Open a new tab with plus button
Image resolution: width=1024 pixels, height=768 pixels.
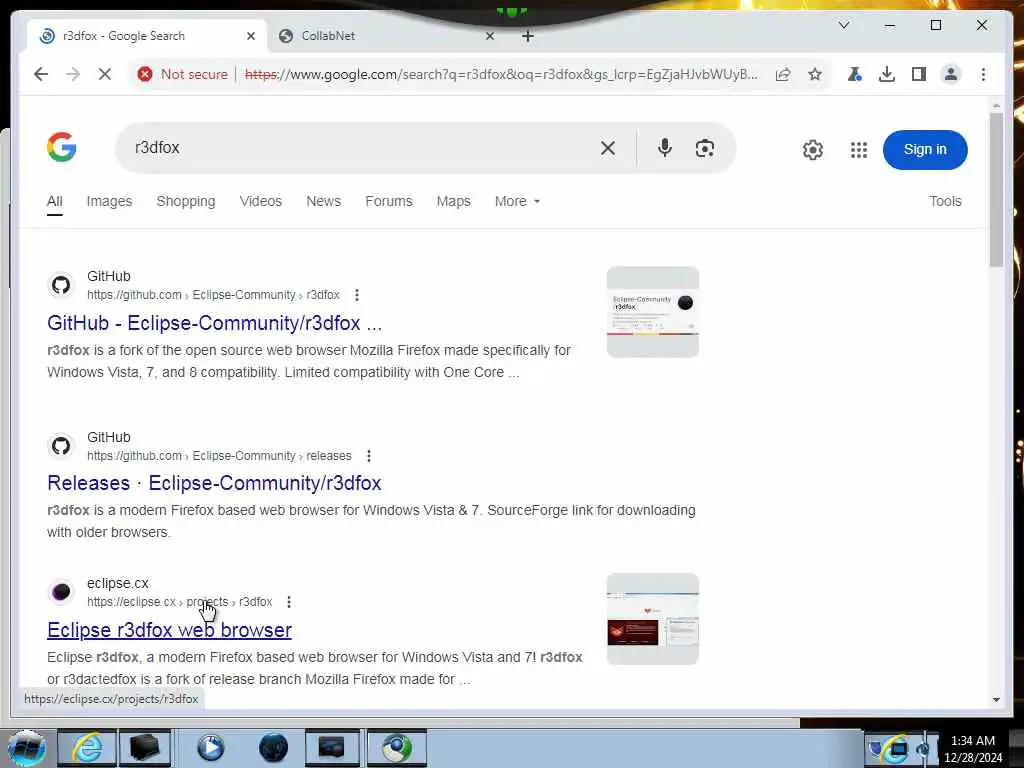528,36
